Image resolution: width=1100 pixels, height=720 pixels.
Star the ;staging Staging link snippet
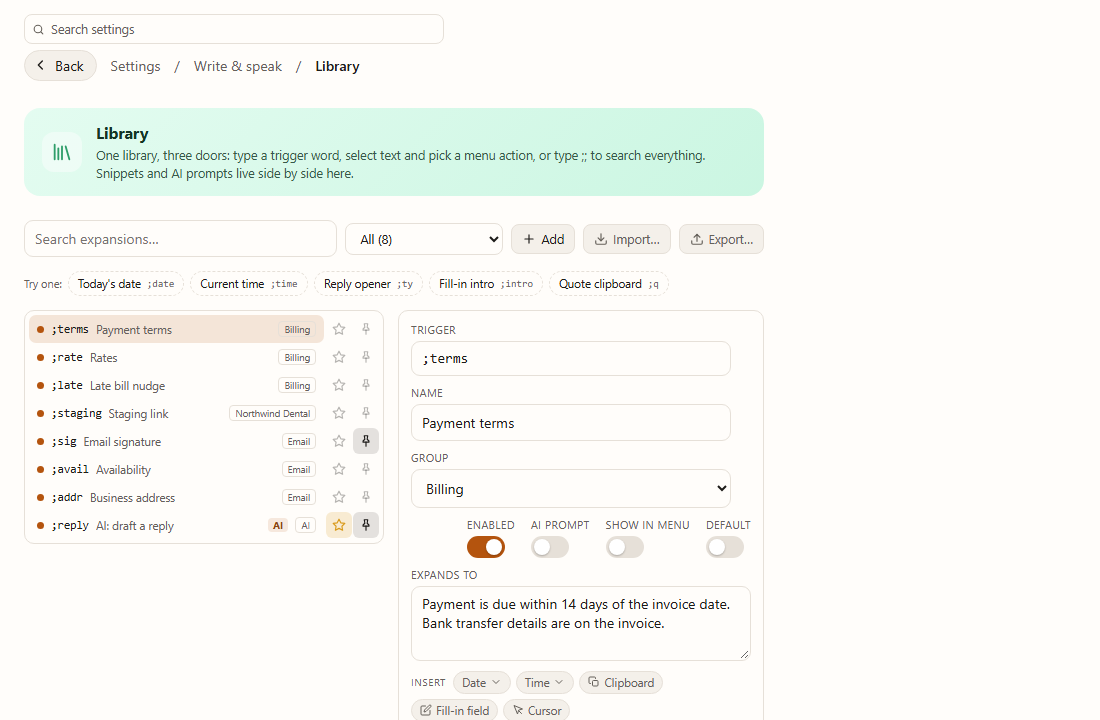[x=339, y=413]
